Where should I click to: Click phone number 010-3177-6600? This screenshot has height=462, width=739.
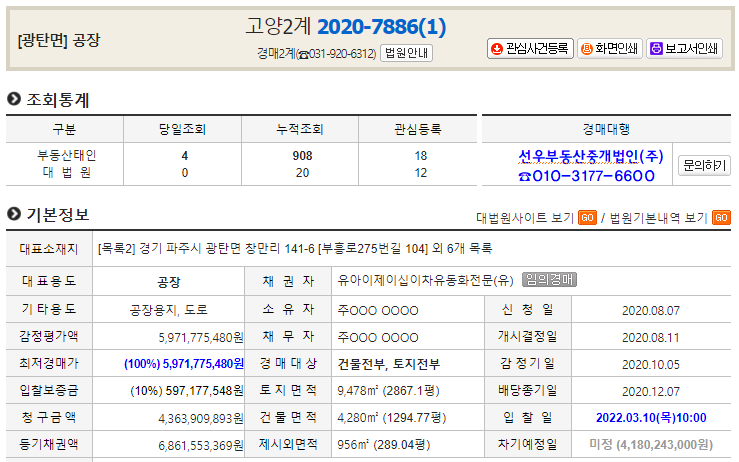tap(586, 176)
